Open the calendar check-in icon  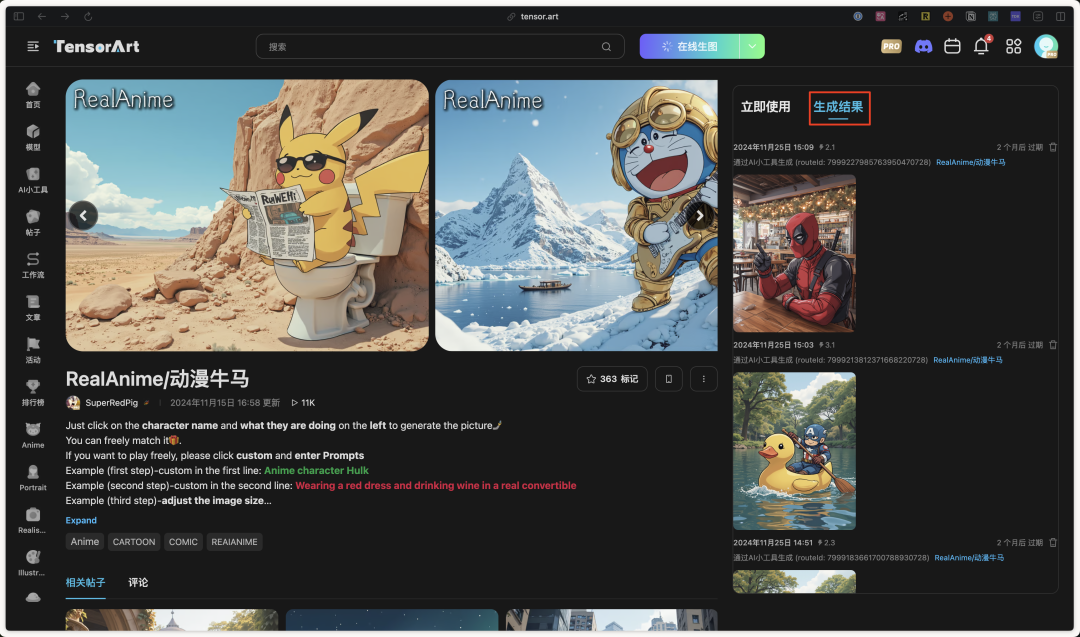tap(952, 46)
